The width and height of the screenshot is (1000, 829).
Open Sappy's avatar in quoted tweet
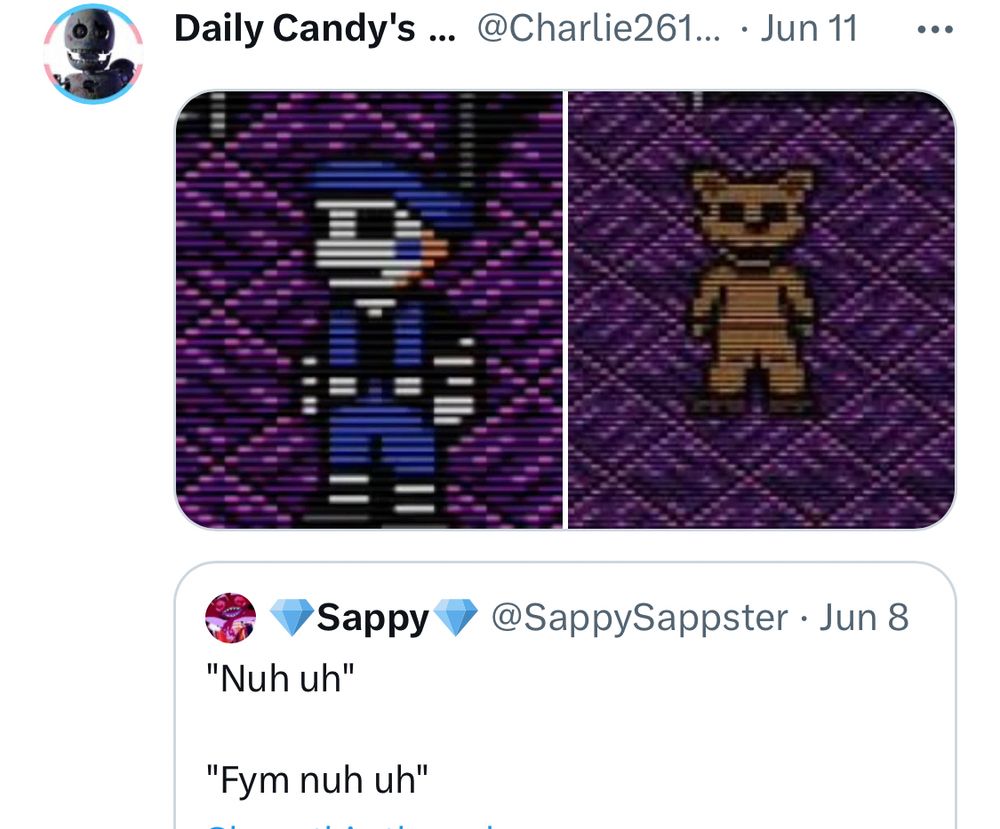(230, 617)
